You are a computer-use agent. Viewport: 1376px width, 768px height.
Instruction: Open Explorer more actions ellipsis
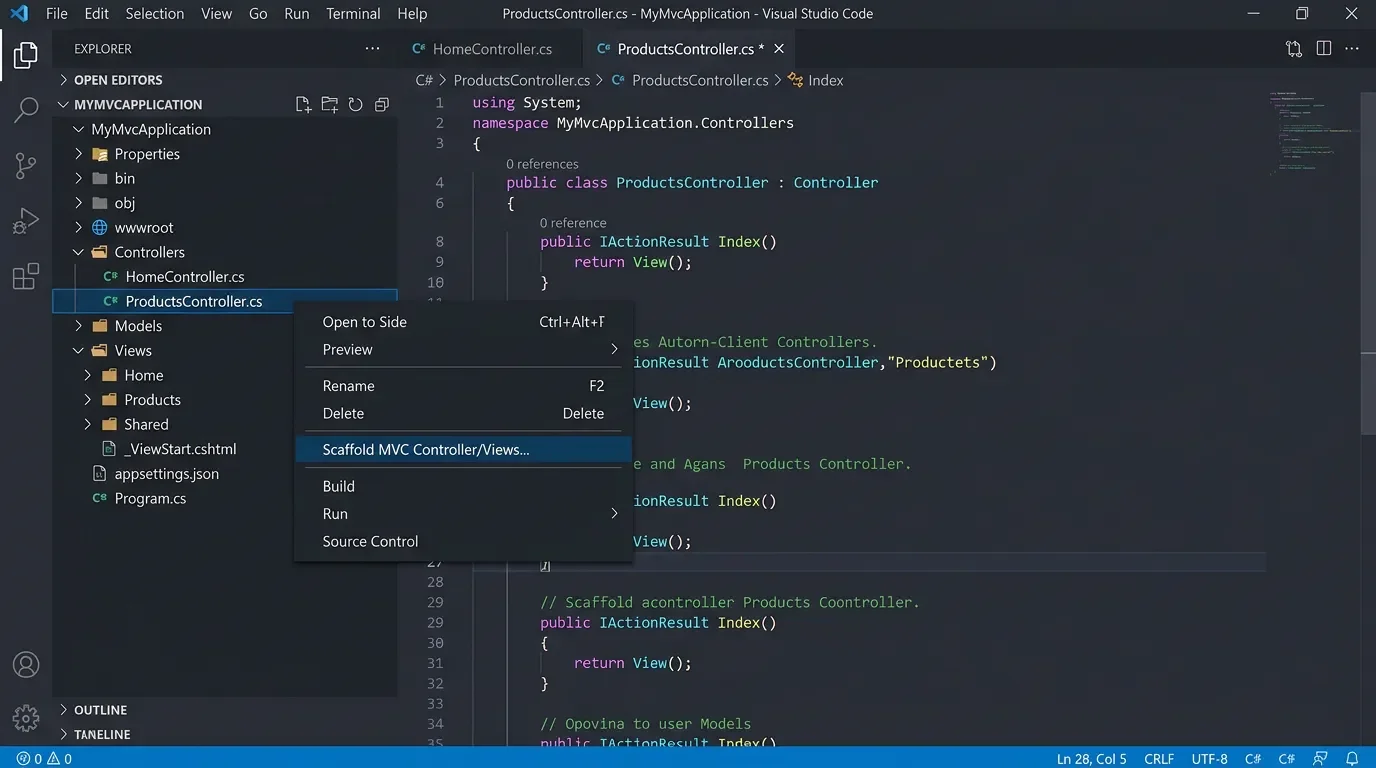point(372,48)
